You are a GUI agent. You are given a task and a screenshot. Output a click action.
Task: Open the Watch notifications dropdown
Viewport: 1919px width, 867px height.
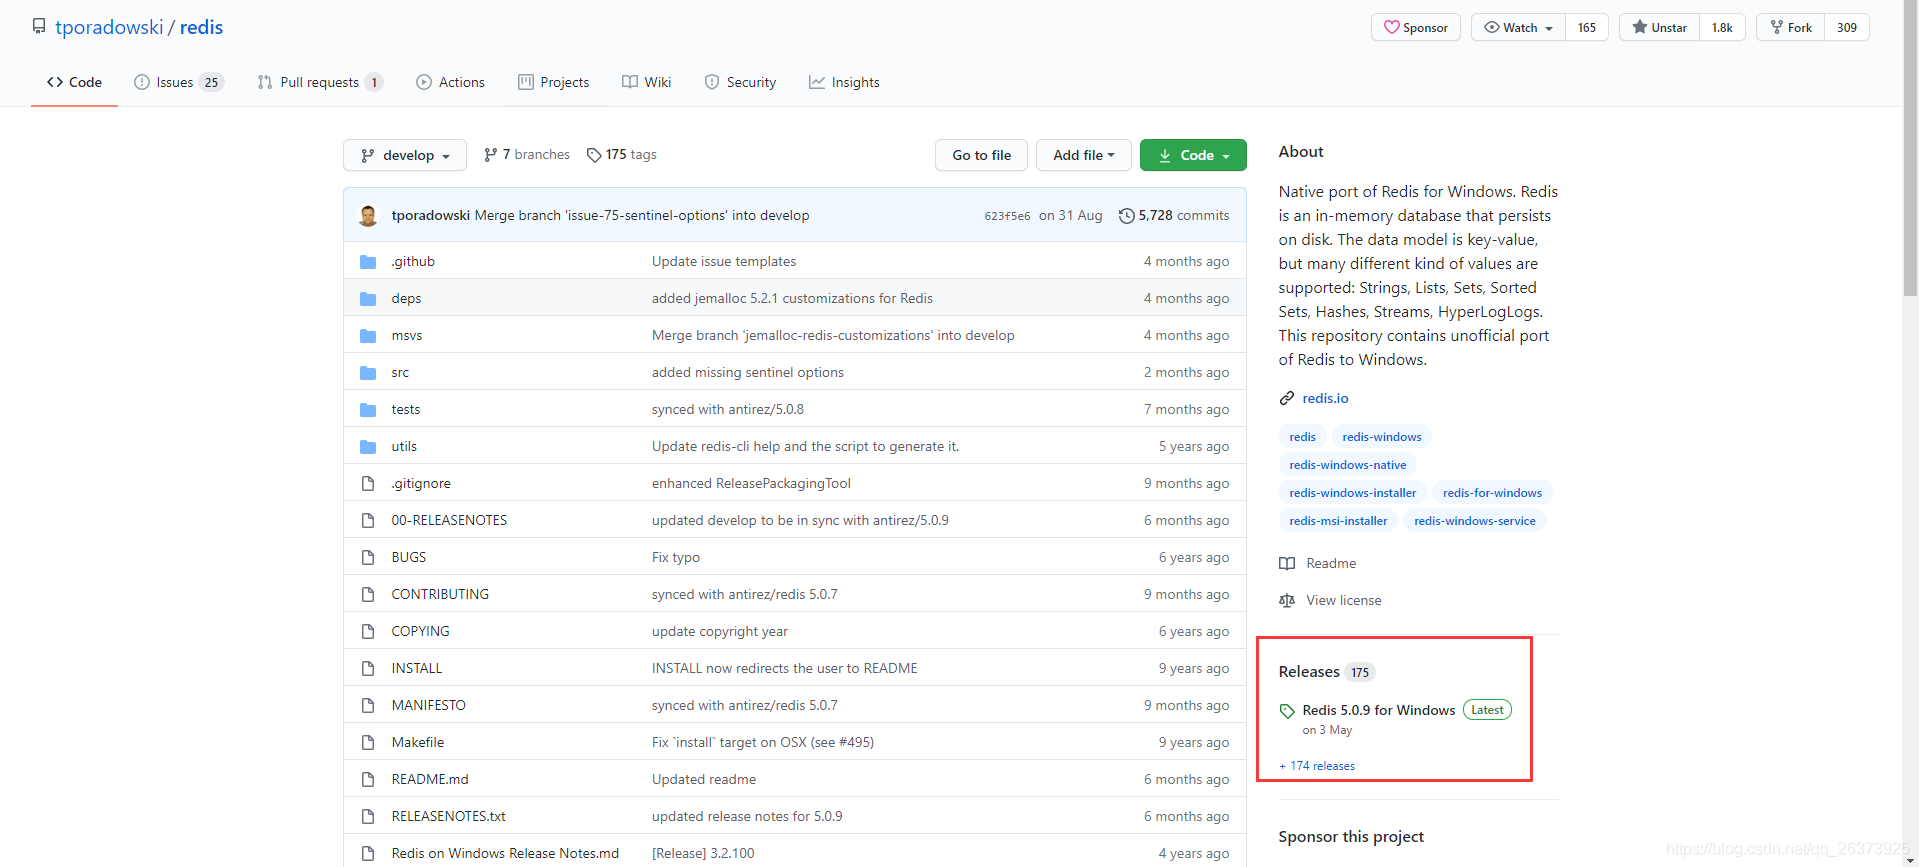coord(1518,28)
